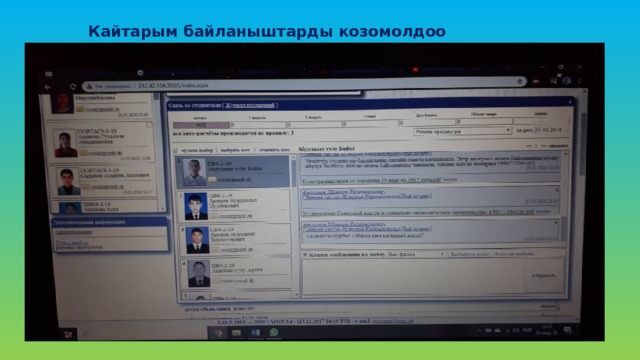
Task: Click the not-secure warning icon in address bar
Action: click(89, 86)
